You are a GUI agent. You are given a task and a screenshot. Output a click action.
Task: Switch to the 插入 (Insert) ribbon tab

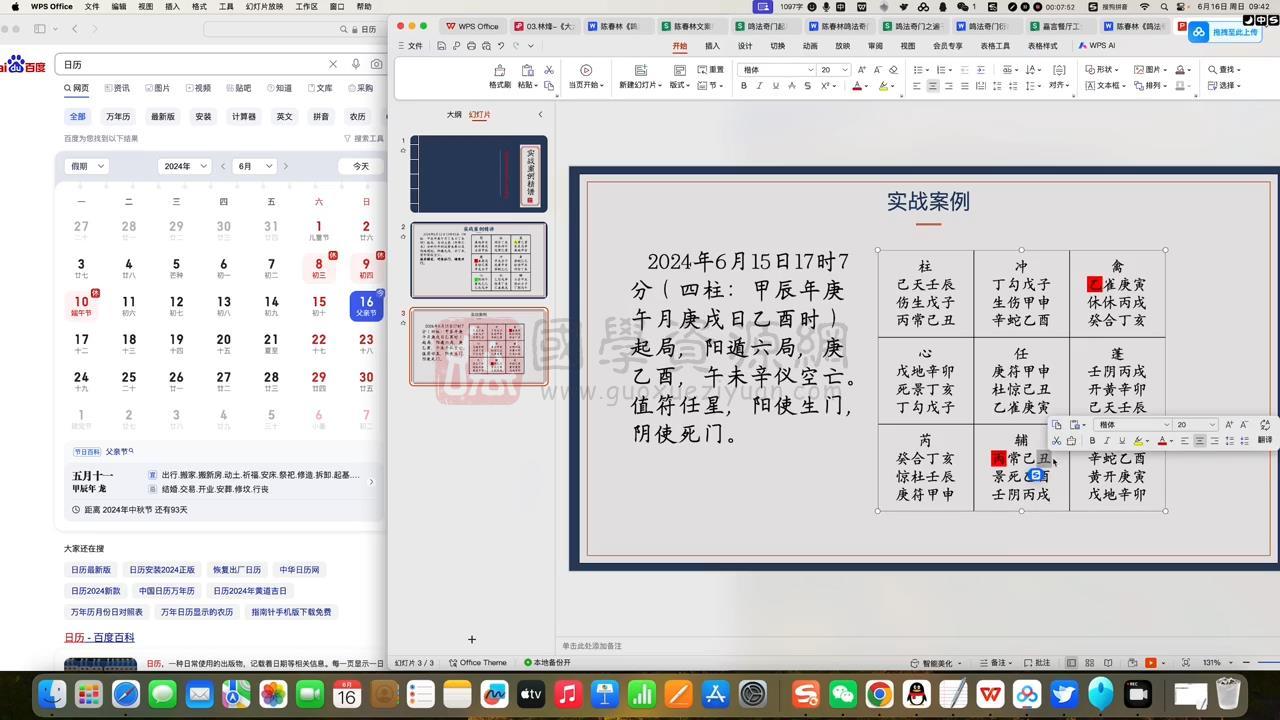coord(712,46)
